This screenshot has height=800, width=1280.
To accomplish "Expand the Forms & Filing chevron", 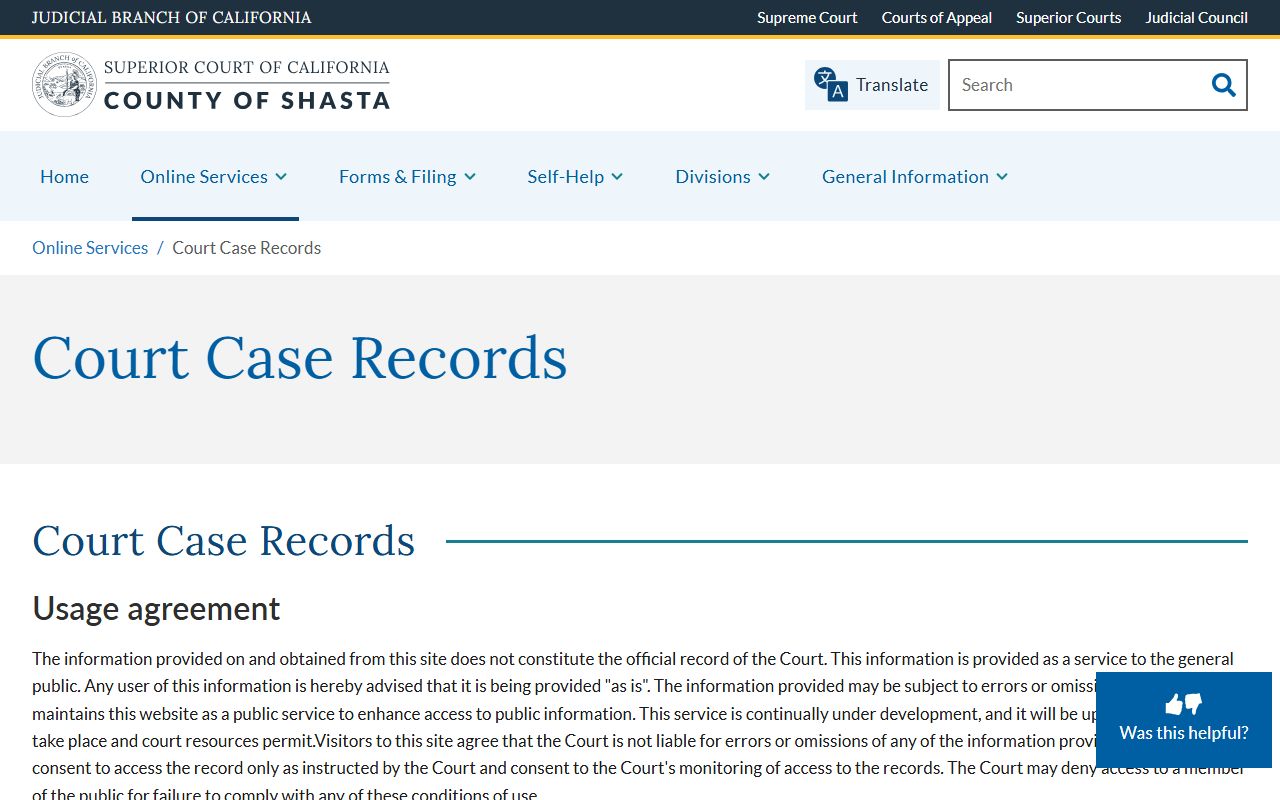I will 470,177.
